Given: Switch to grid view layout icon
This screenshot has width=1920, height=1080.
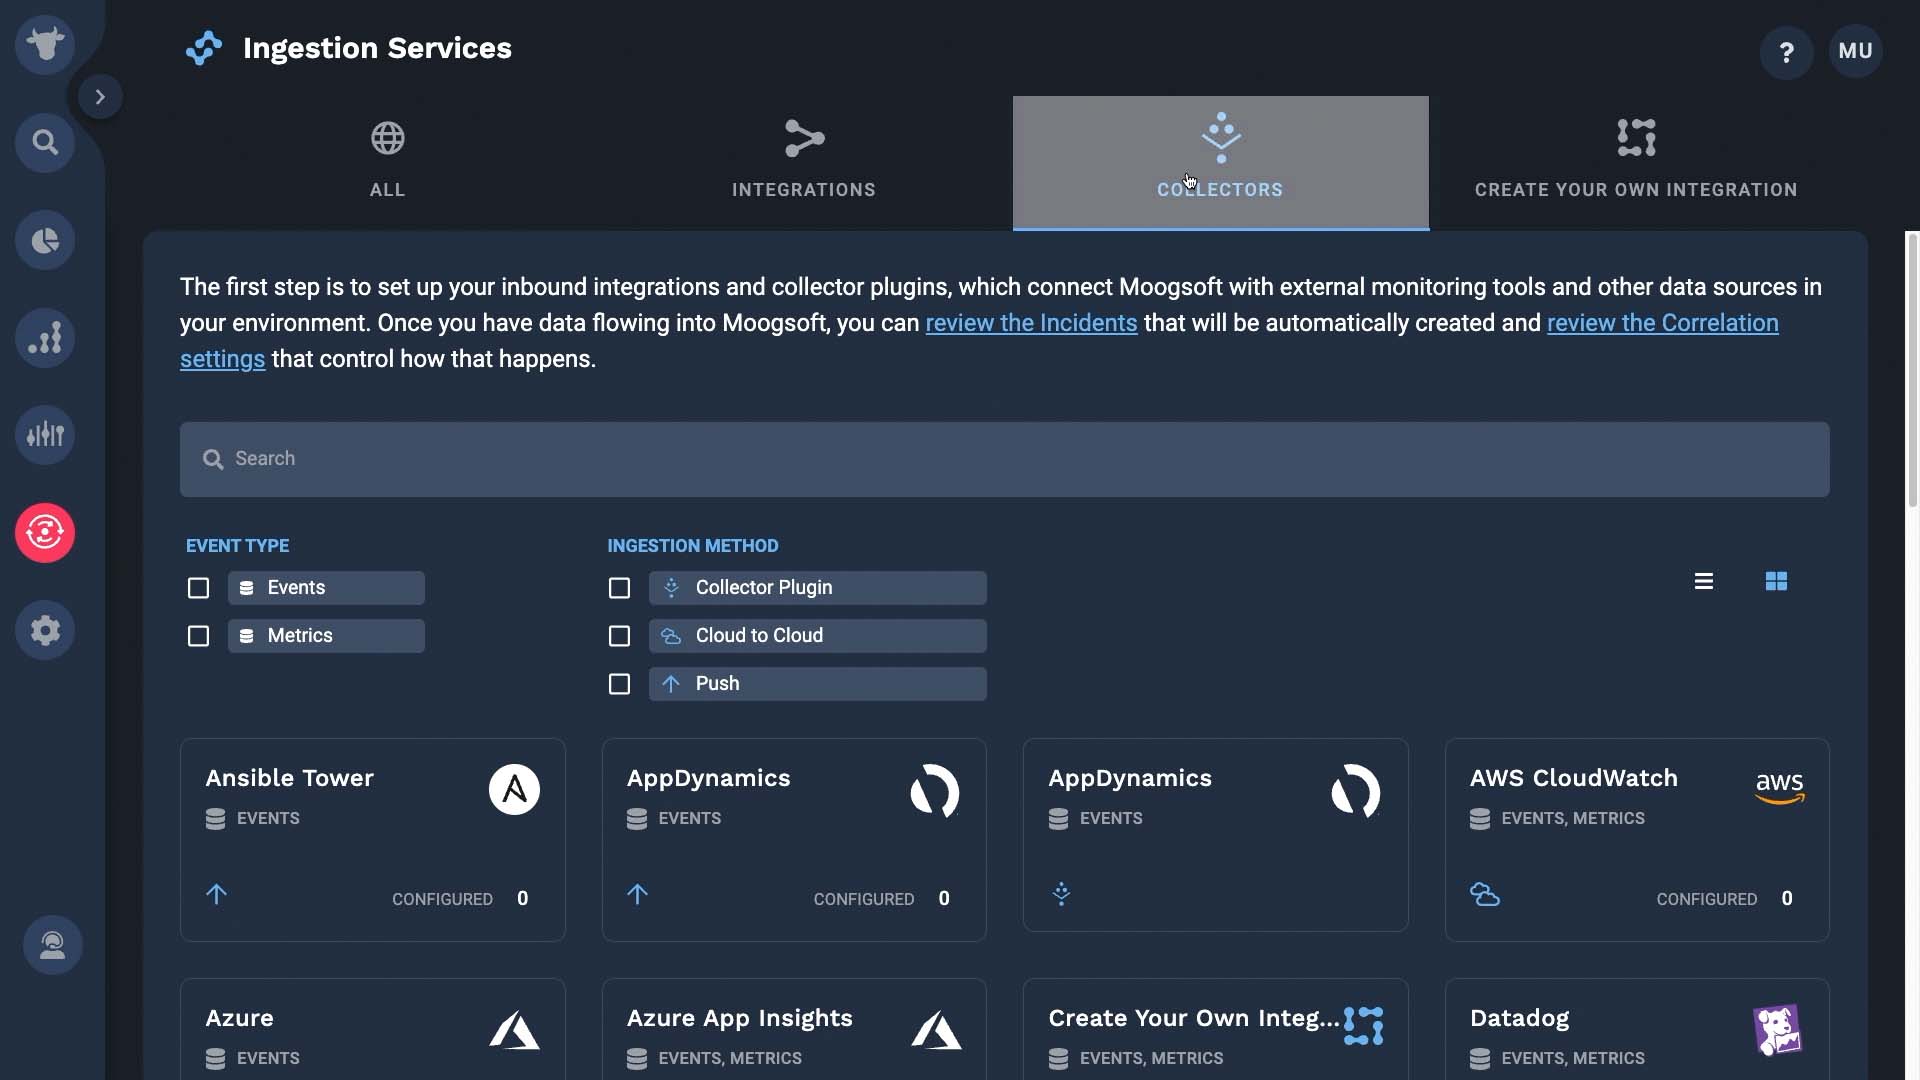Looking at the screenshot, I should 1776,581.
